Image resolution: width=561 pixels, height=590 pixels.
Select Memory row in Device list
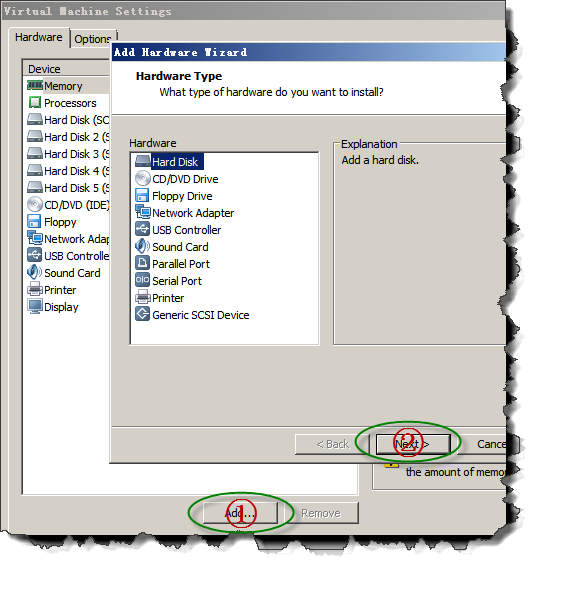coord(68,86)
